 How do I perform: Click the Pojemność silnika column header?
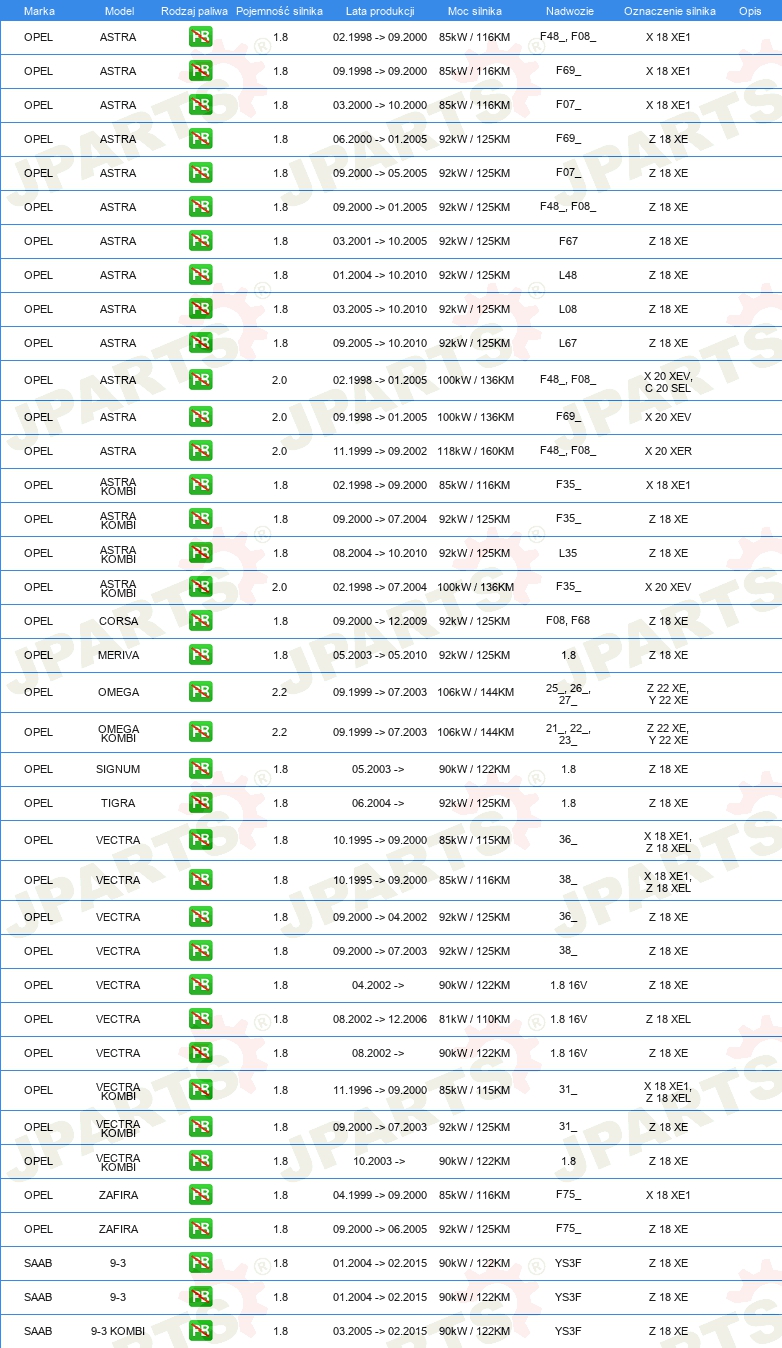(x=279, y=11)
